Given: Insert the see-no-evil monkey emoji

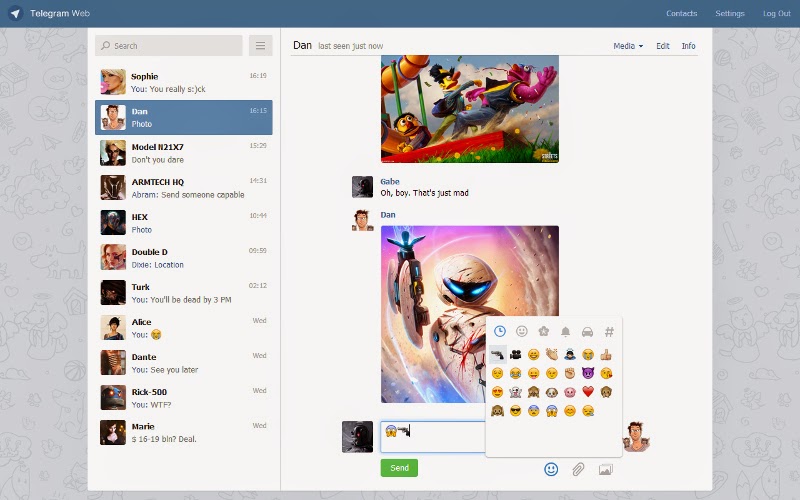Looking at the screenshot, I should click(534, 392).
